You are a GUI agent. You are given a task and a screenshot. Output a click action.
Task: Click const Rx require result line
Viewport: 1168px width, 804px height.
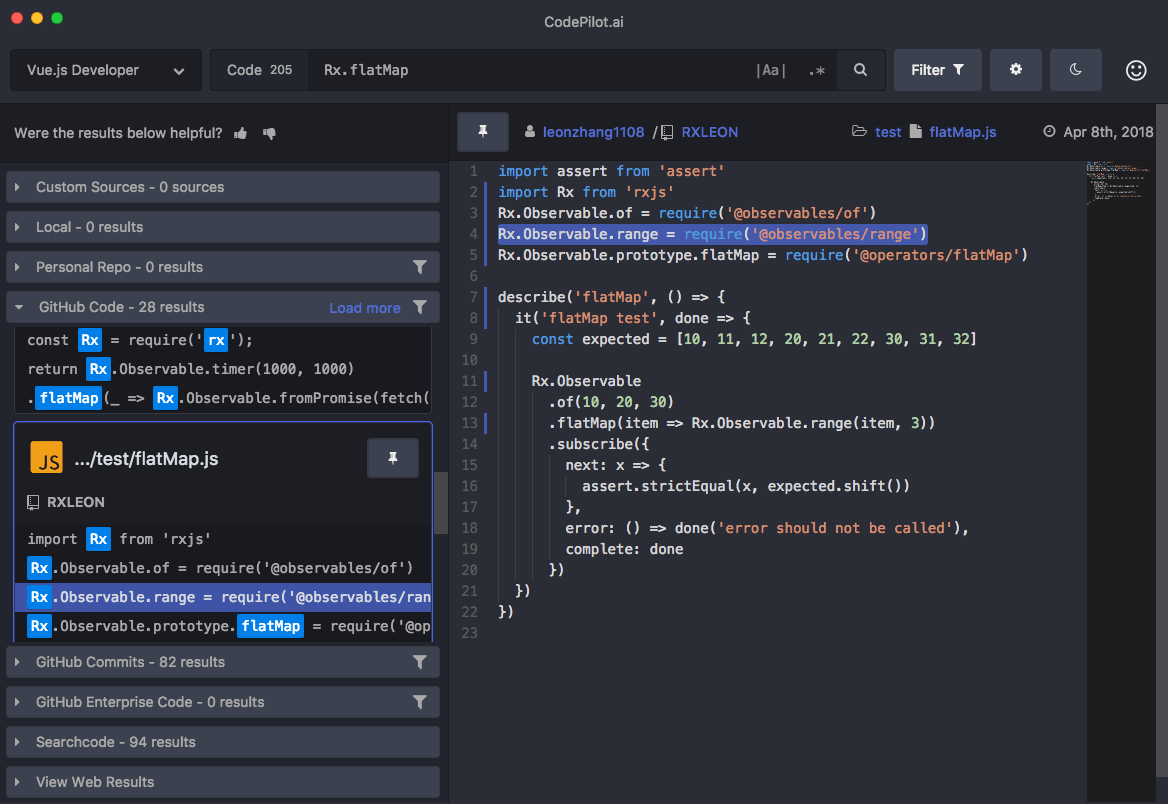tap(223, 340)
